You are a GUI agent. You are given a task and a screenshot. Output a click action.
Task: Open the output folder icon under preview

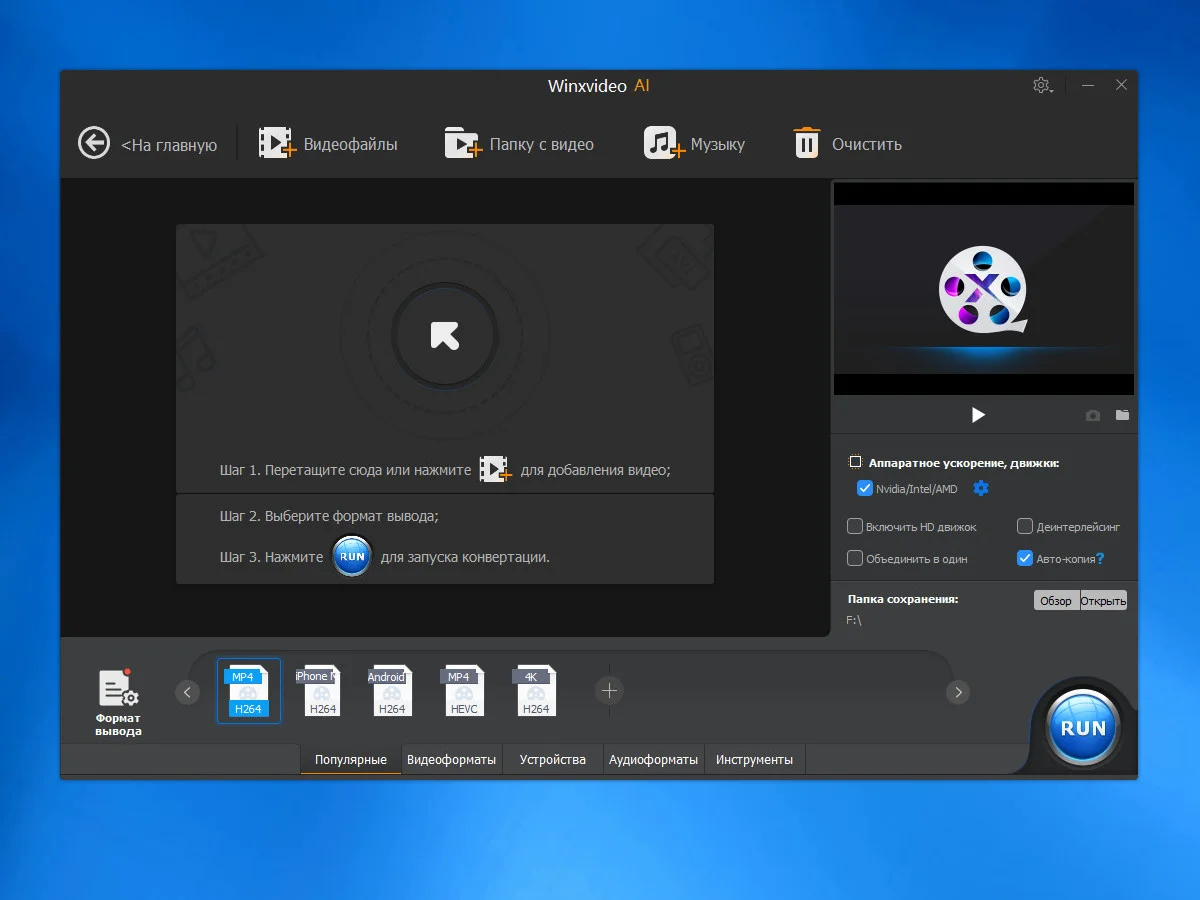1122,415
